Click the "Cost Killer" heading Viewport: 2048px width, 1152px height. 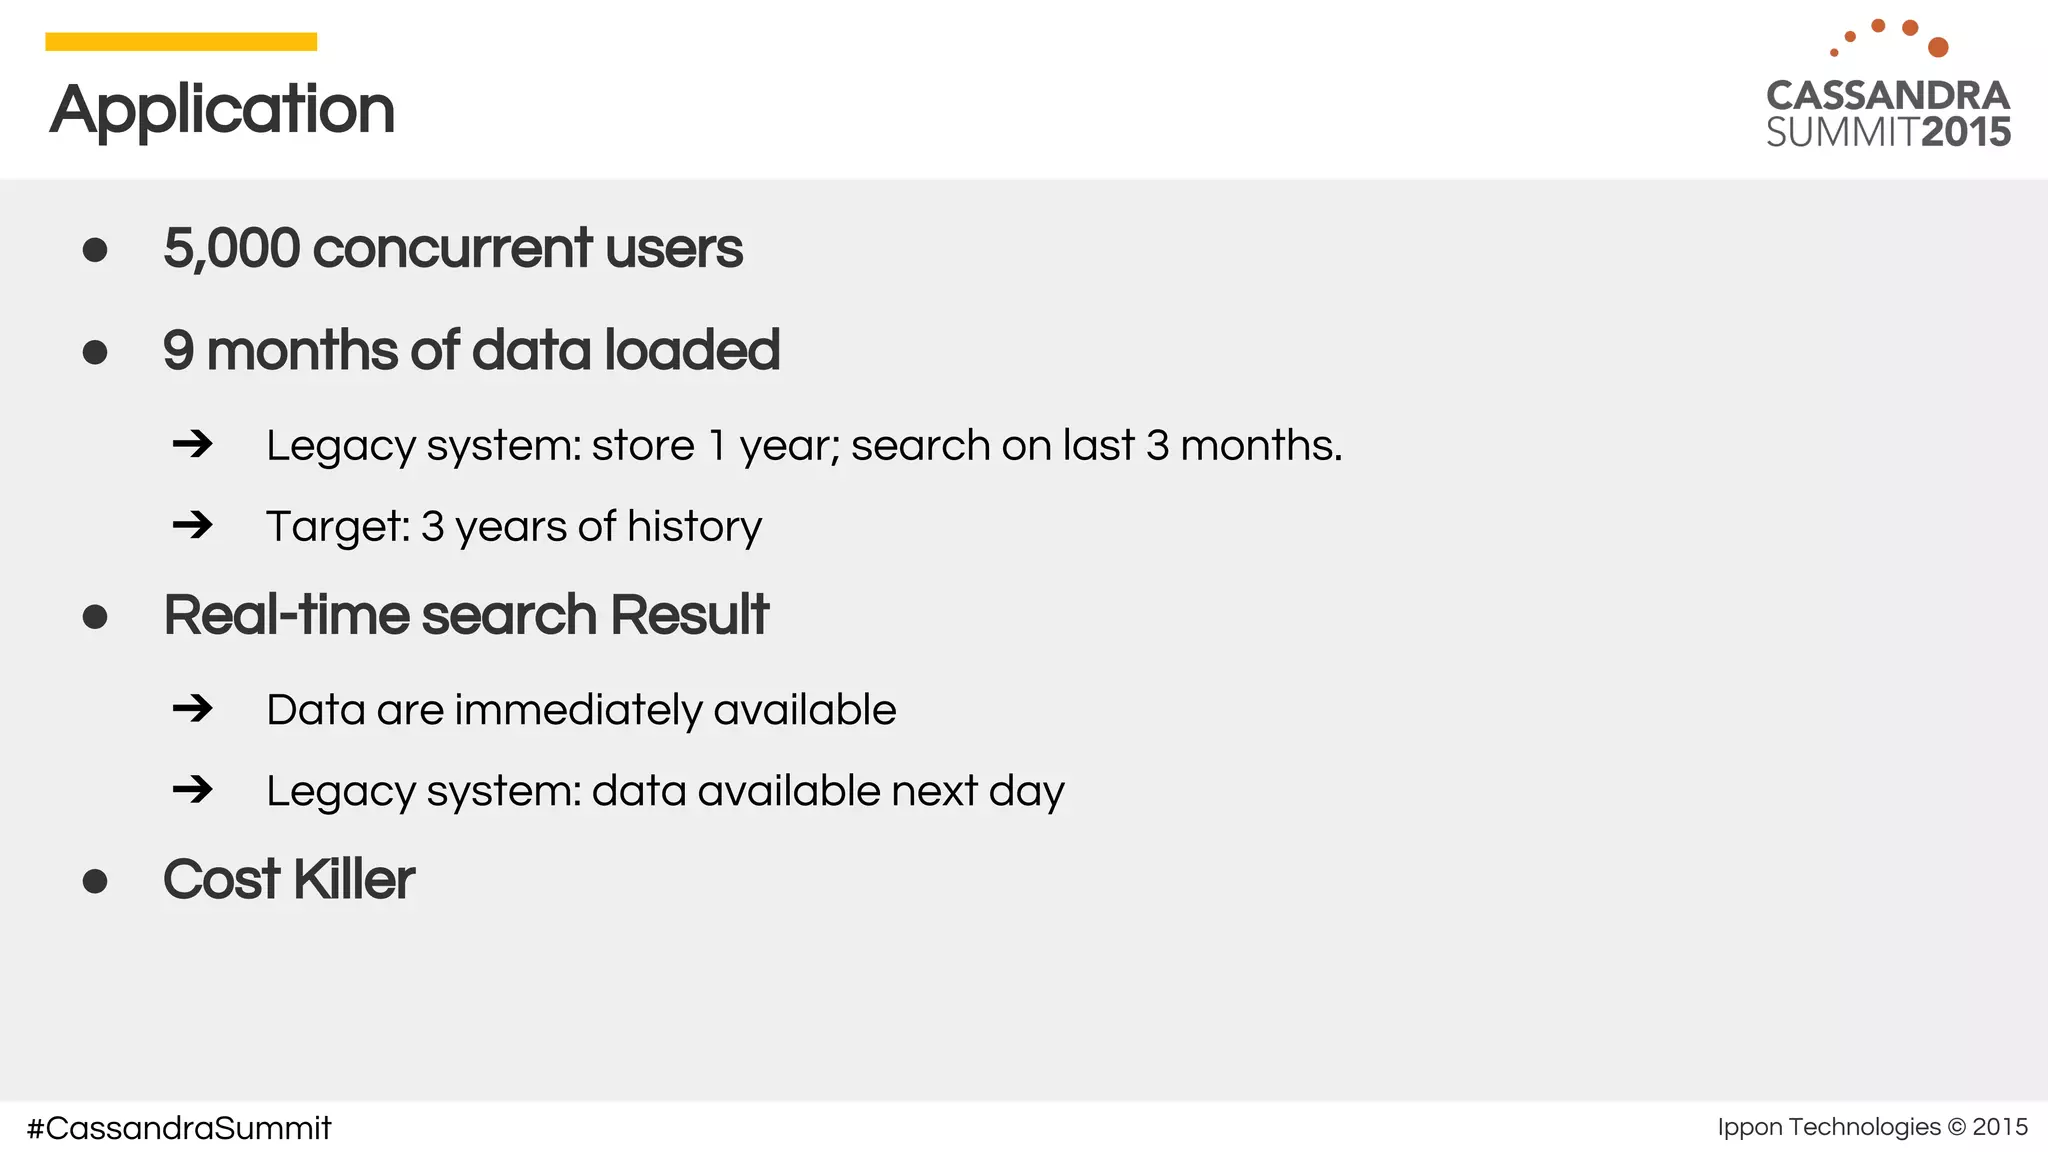(289, 879)
